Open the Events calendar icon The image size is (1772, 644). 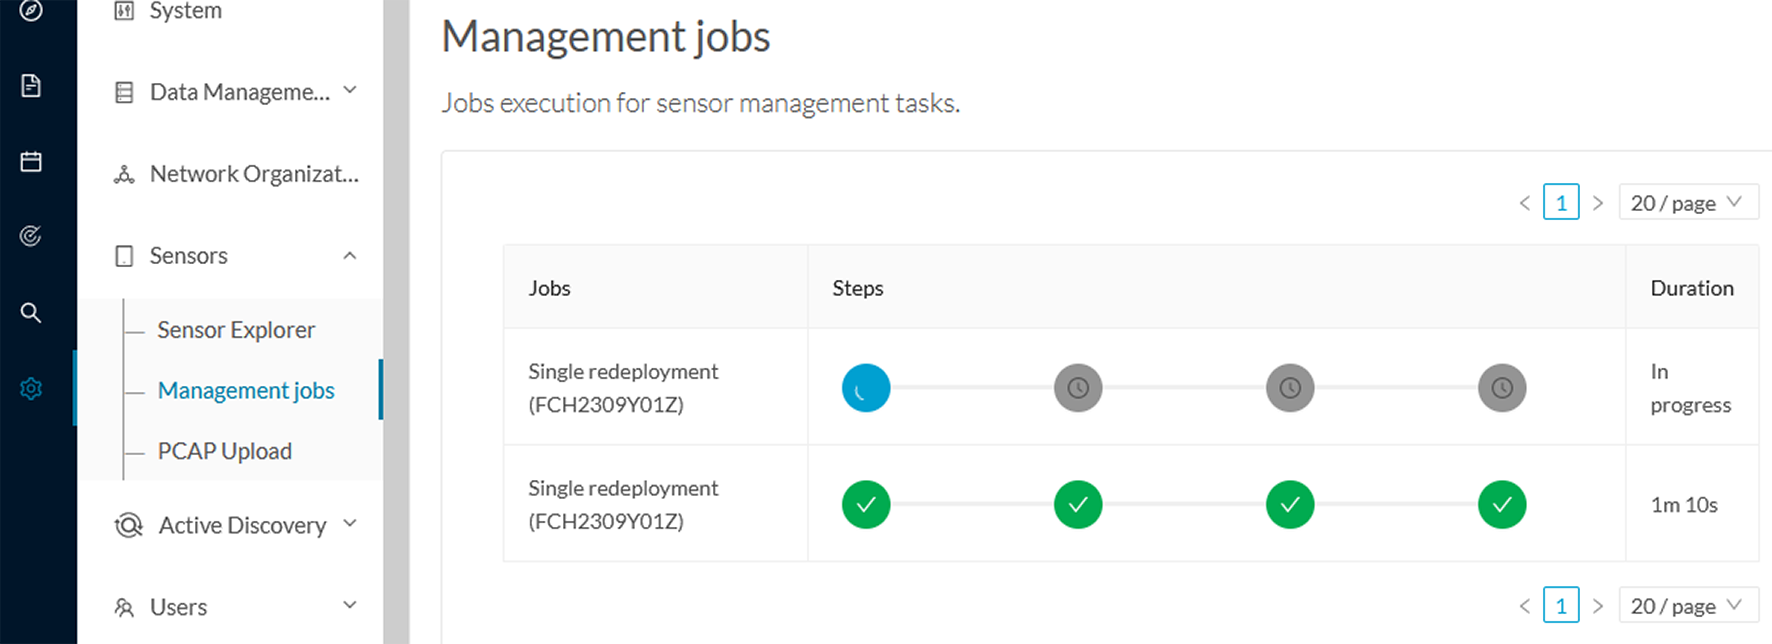31,160
